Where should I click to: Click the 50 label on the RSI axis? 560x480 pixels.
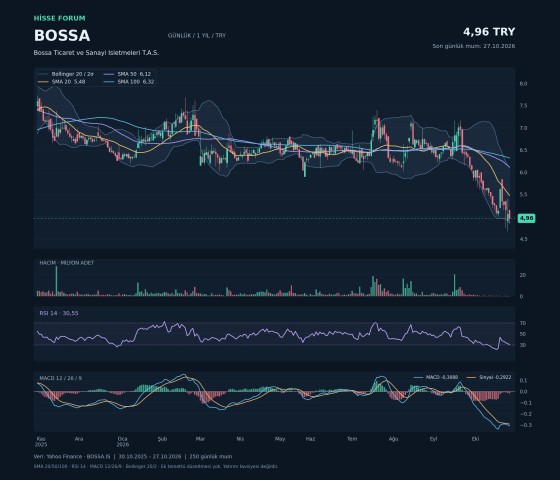tap(522, 334)
